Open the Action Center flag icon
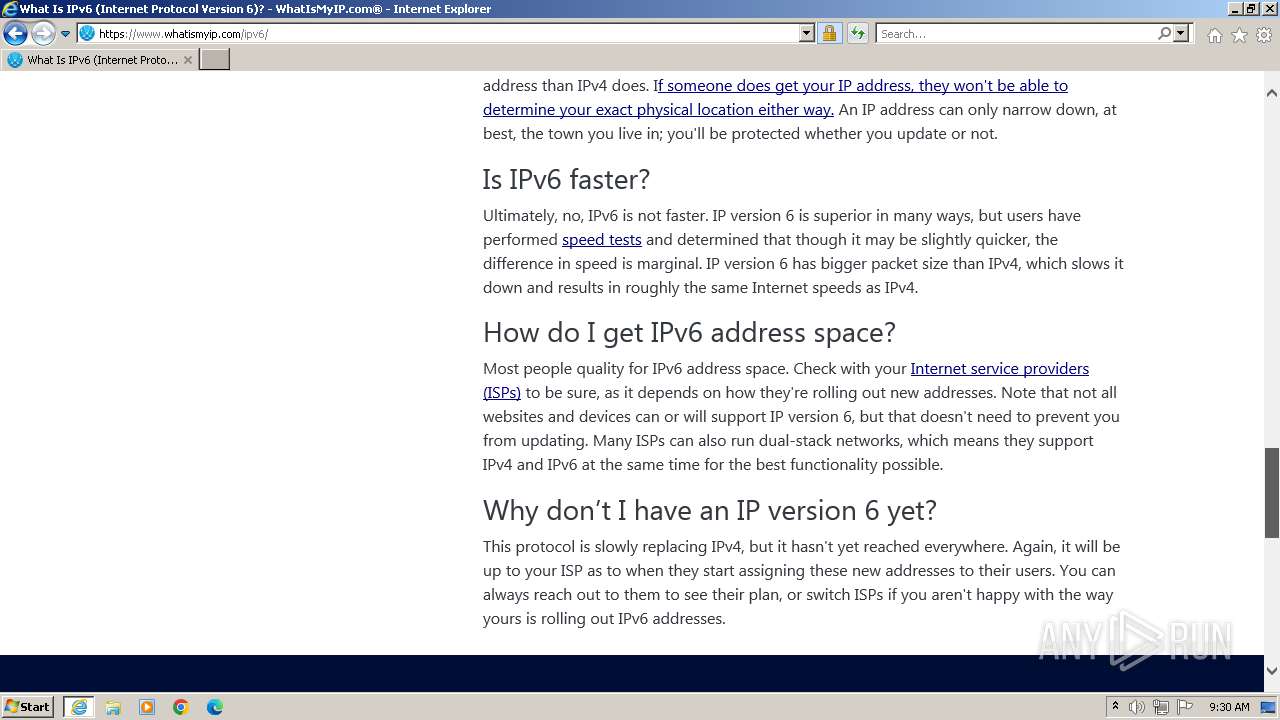 point(1185,707)
